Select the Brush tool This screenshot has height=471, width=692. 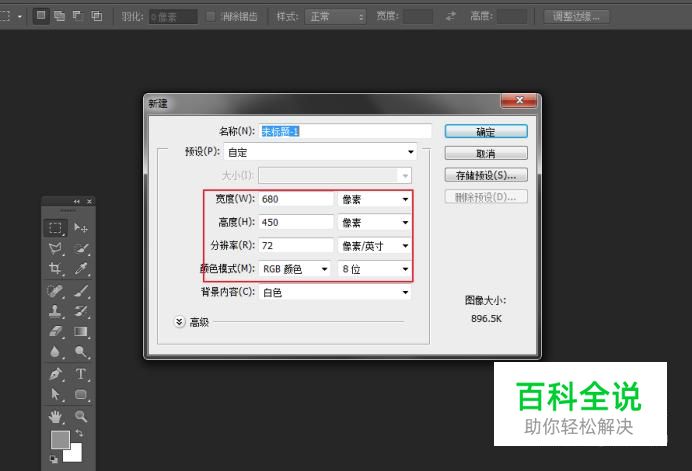(81, 291)
